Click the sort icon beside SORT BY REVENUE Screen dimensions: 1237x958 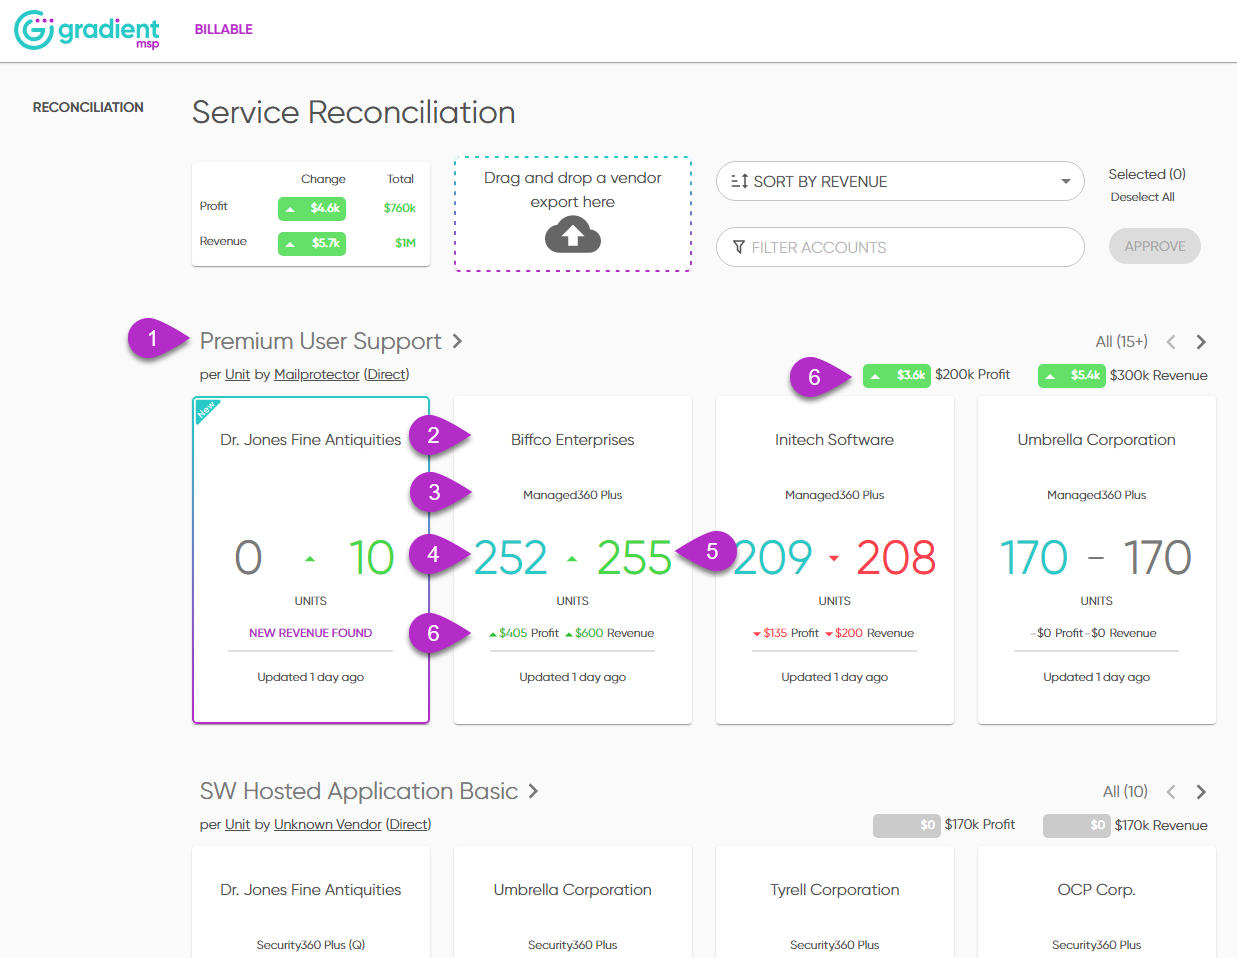point(739,181)
